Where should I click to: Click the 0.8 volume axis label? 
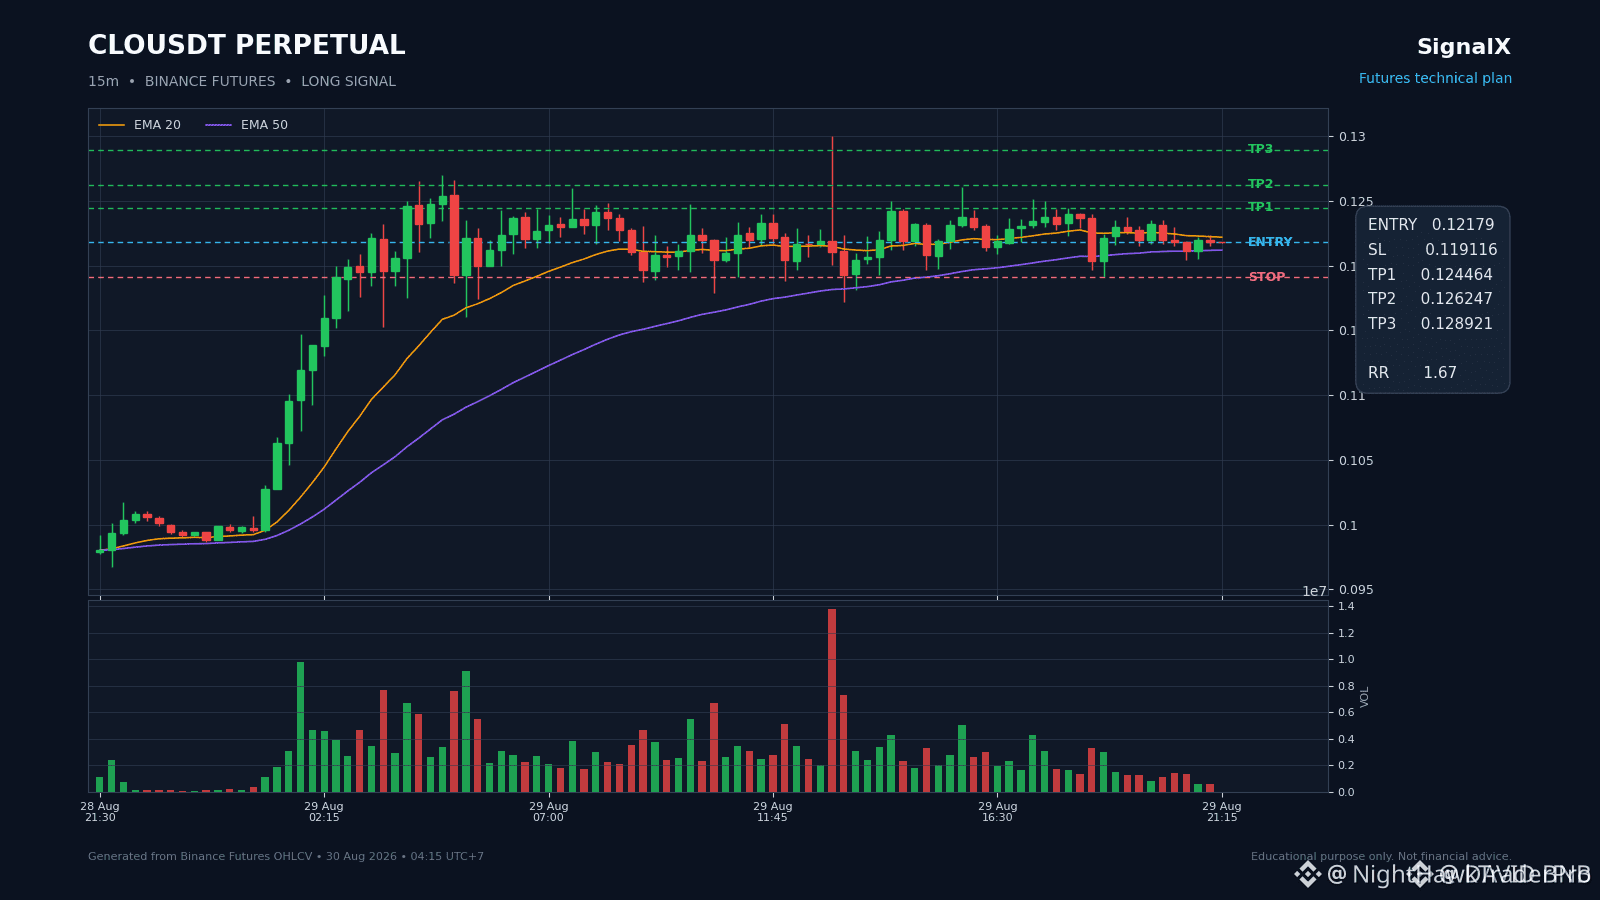(1346, 687)
